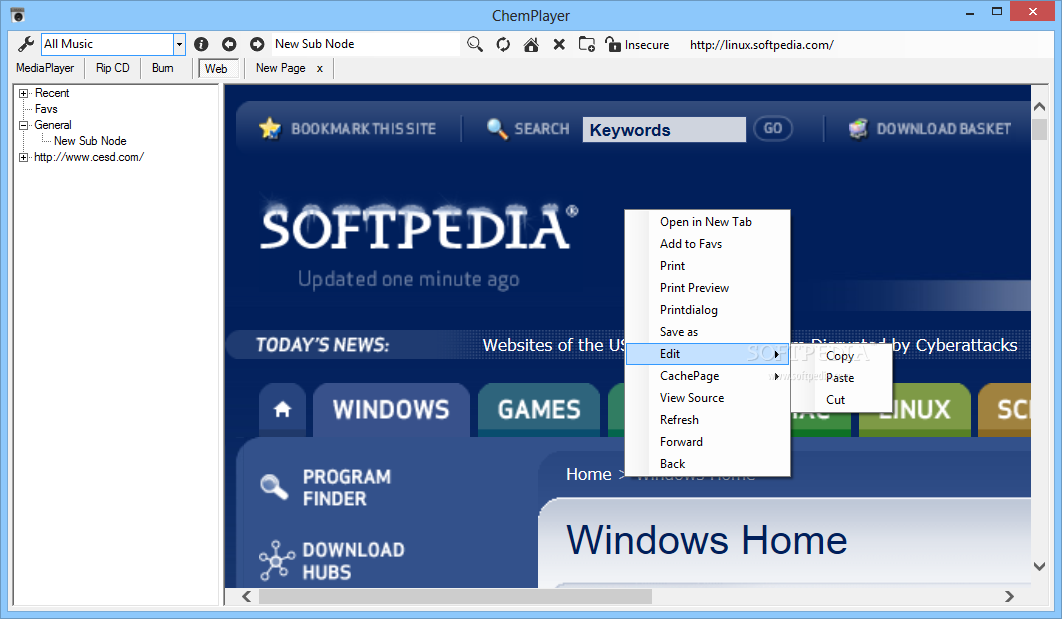Click the vertical scrollbar up arrow
1062x619 pixels.
(x=1040, y=106)
